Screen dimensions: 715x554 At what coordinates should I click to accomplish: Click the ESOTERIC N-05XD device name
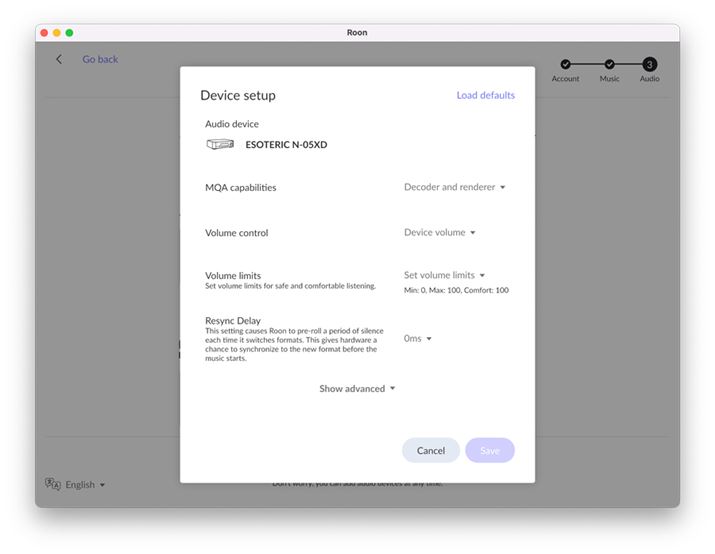(x=286, y=145)
